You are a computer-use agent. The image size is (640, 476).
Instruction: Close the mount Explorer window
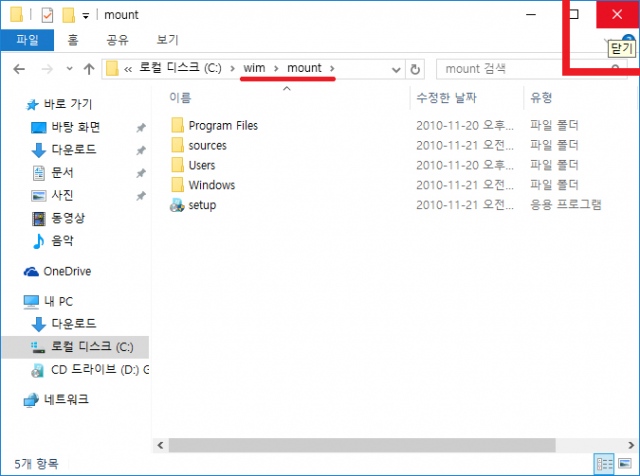click(x=617, y=15)
